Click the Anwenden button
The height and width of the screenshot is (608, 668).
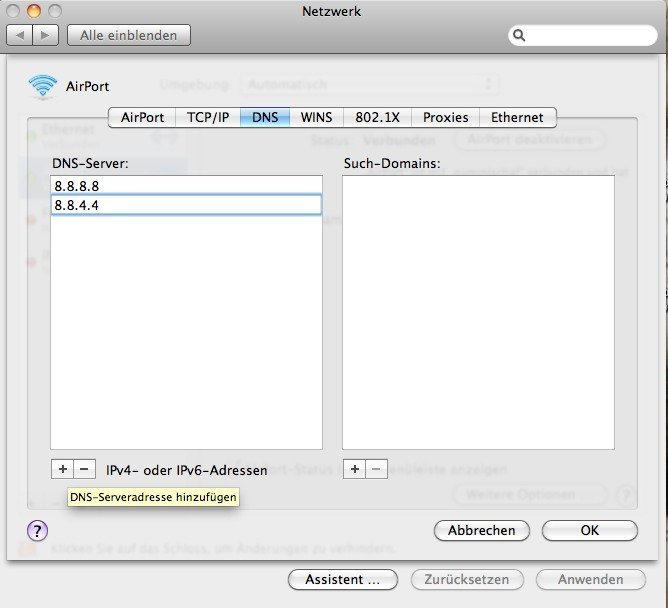[x=591, y=580]
